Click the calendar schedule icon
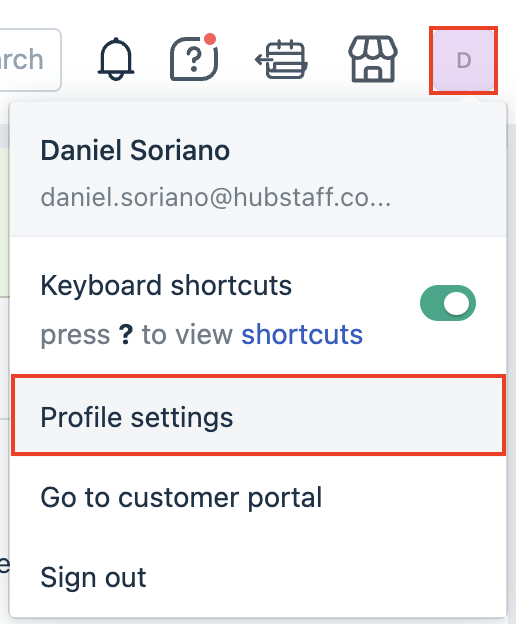This screenshot has width=516, height=624. (x=281, y=59)
